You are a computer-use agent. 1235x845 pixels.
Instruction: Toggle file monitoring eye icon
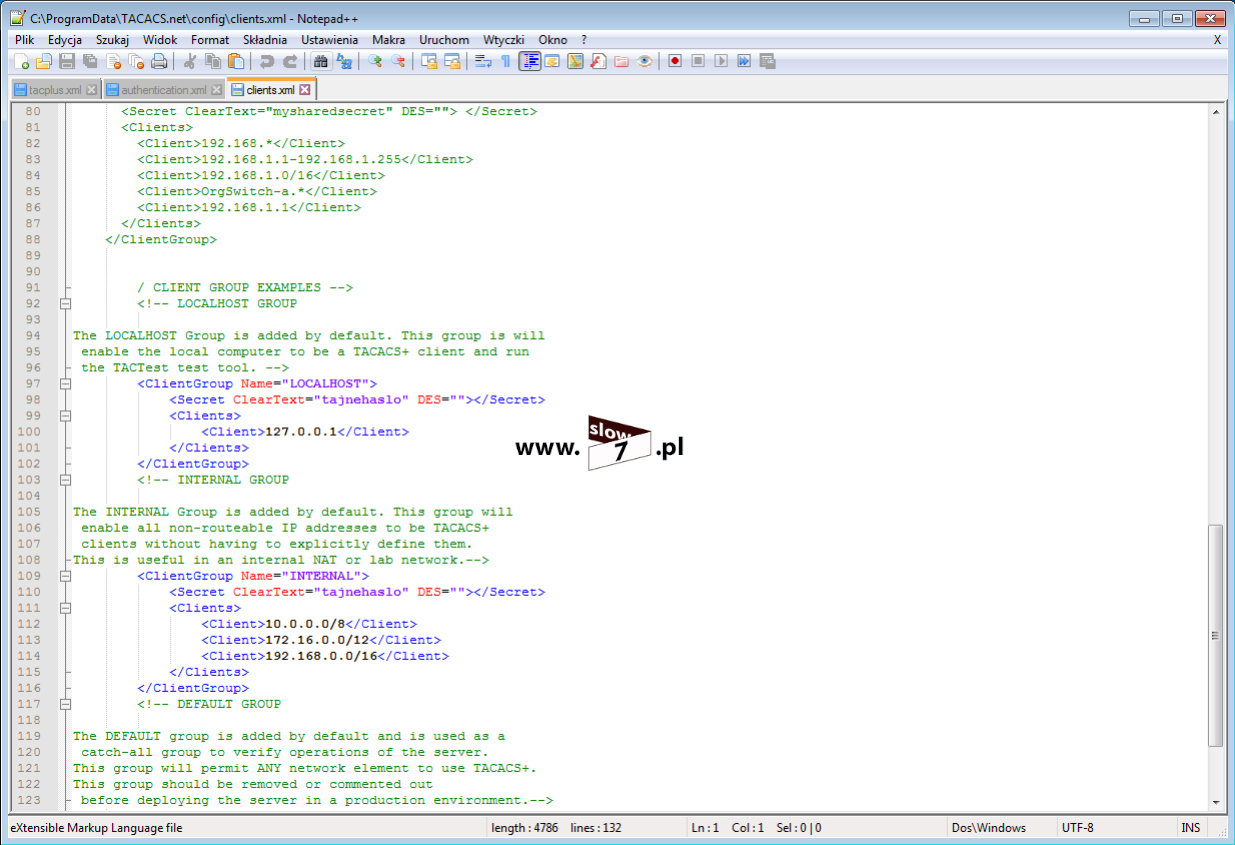(x=644, y=61)
